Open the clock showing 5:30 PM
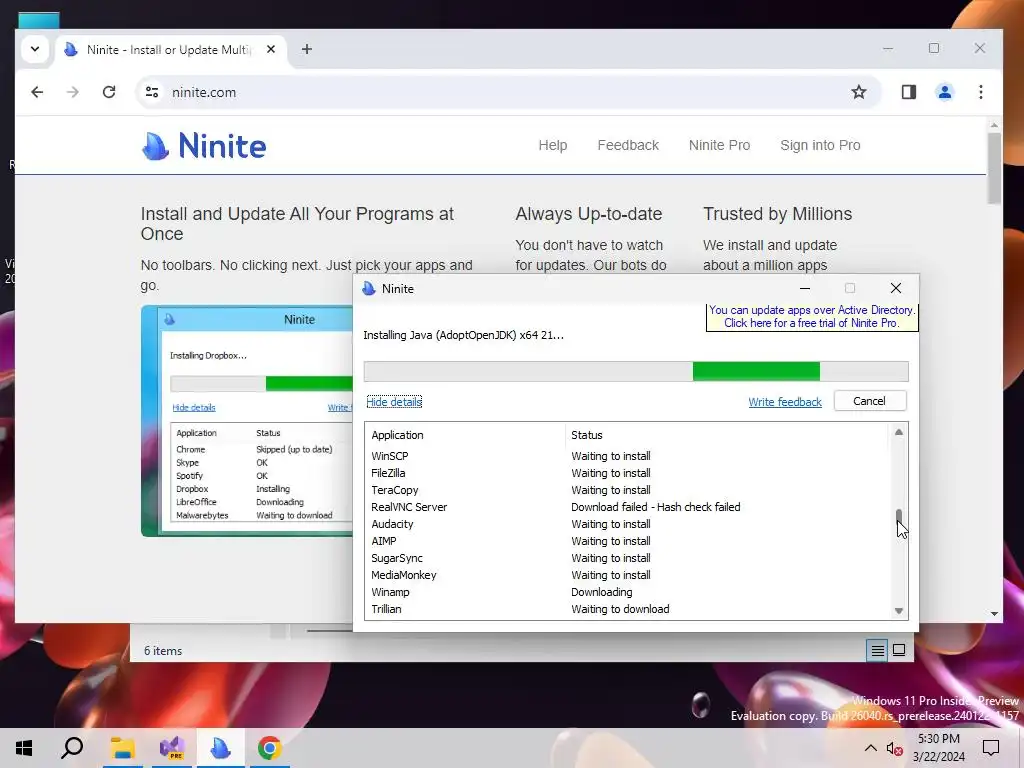Screen dimensions: 1024x768 point(938,748)
